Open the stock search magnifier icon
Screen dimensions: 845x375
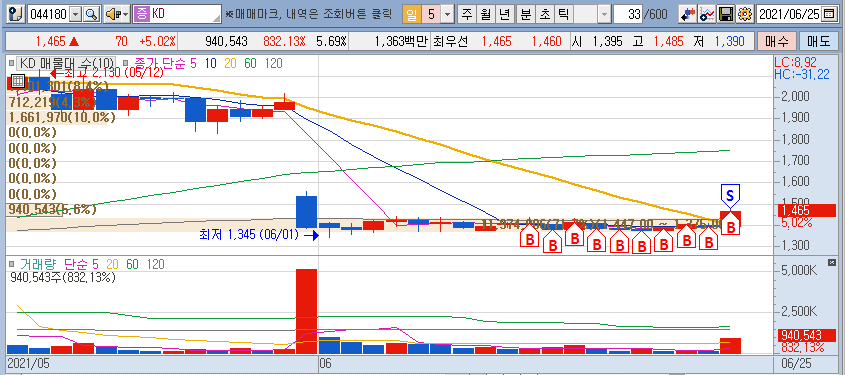[x=92, y=15]
